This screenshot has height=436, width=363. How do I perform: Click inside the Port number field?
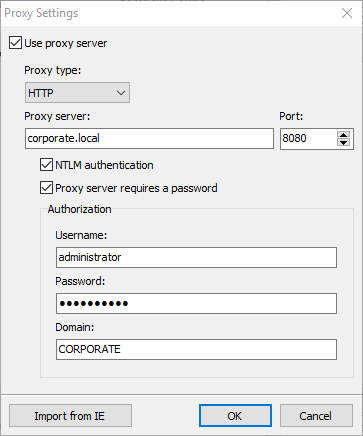309,138
